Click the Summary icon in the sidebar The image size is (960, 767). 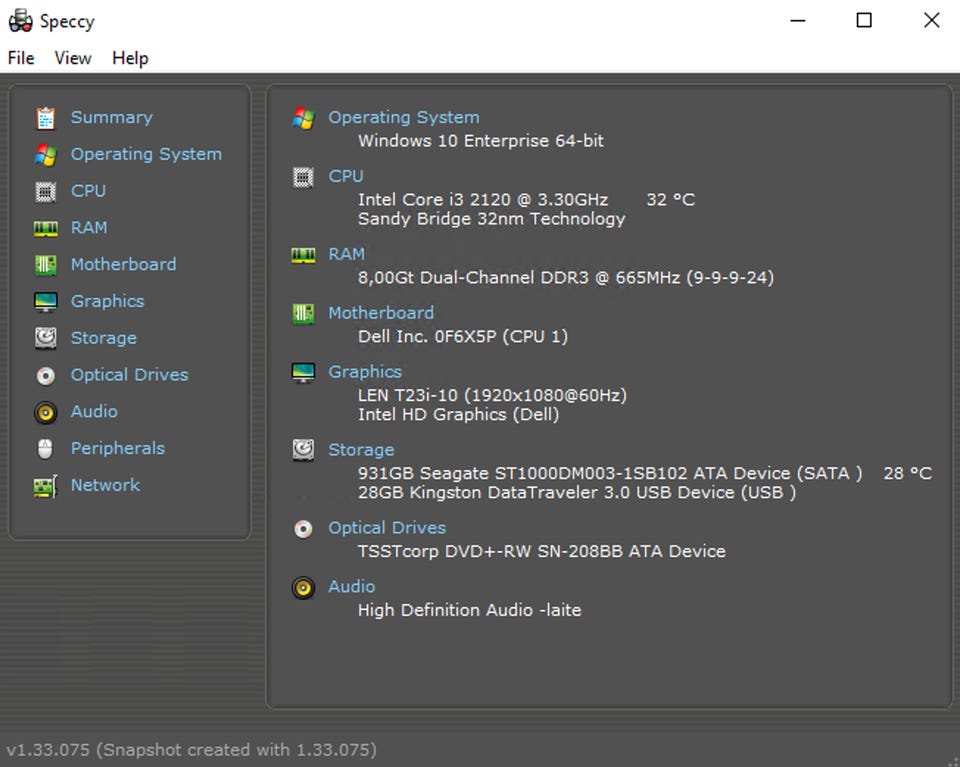[45, 118]
